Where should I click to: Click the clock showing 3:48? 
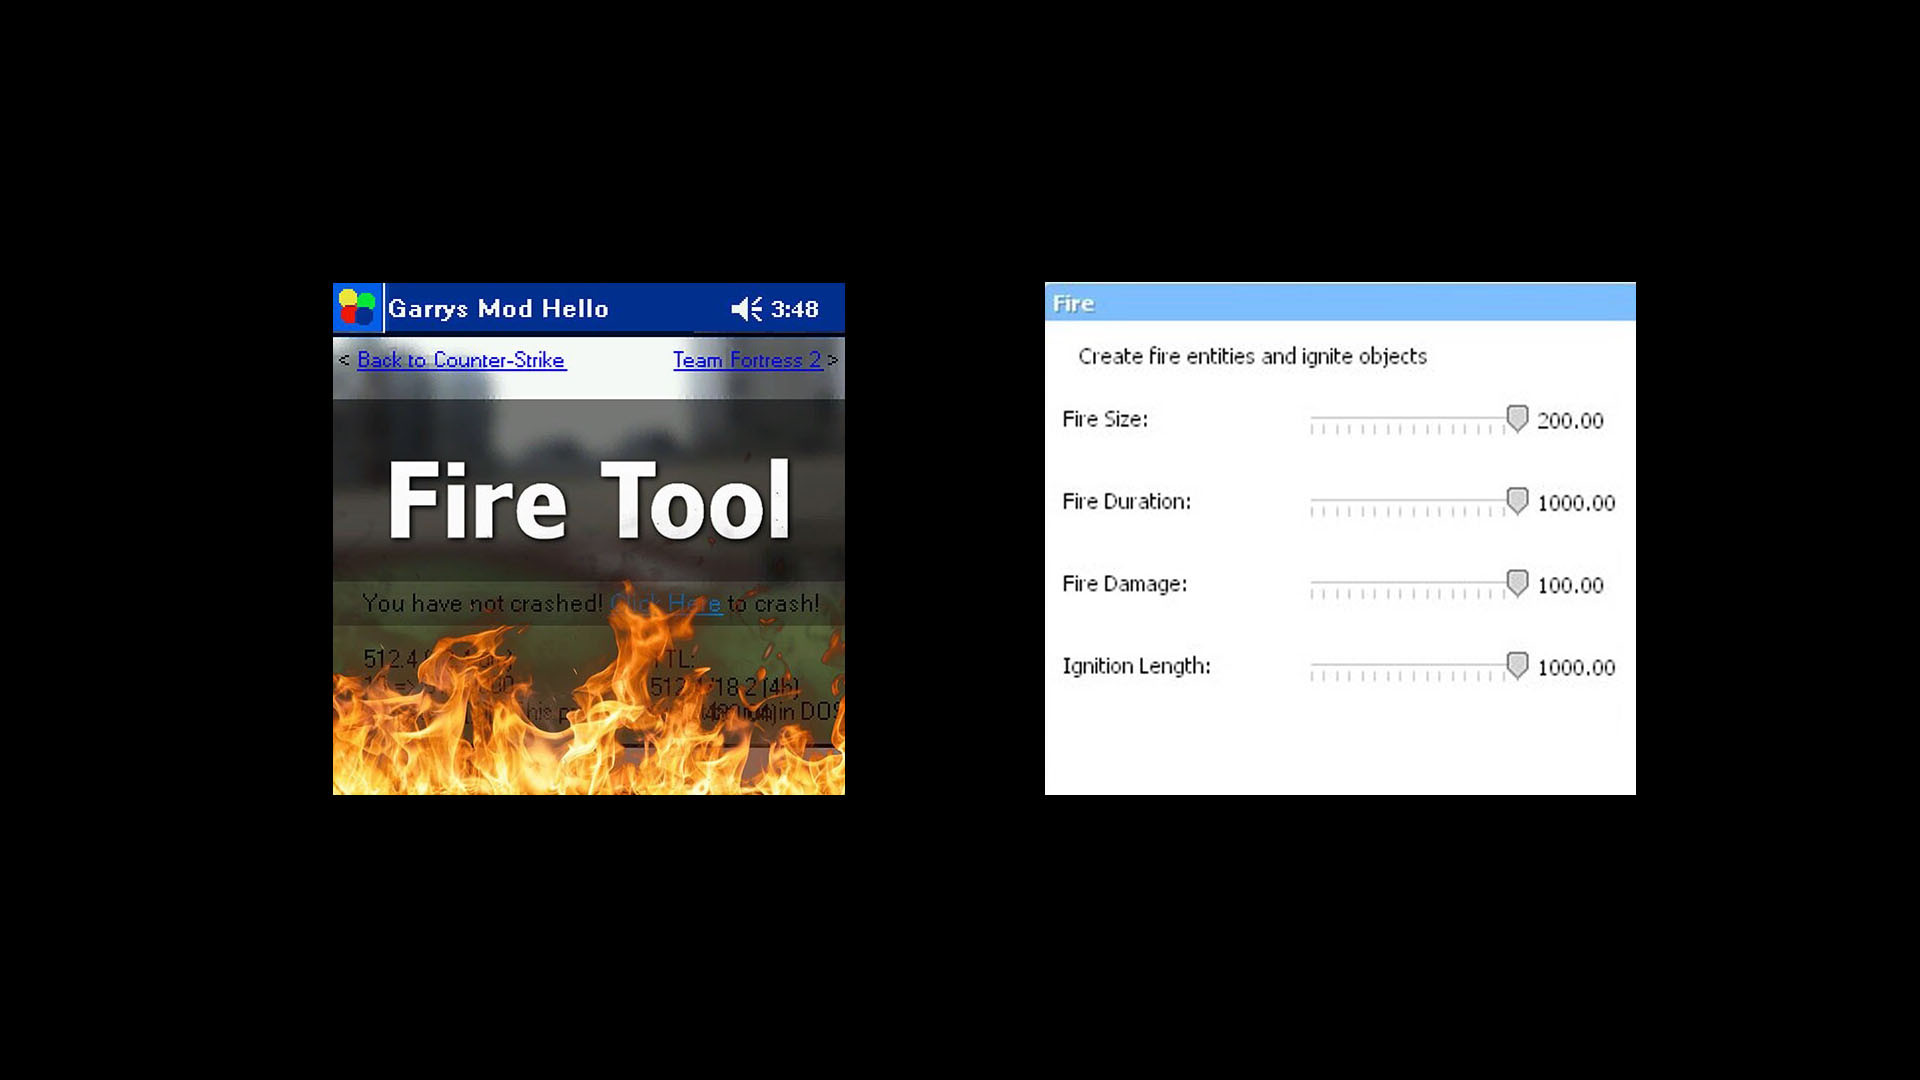pyautogui.click(x=795, y=309)
